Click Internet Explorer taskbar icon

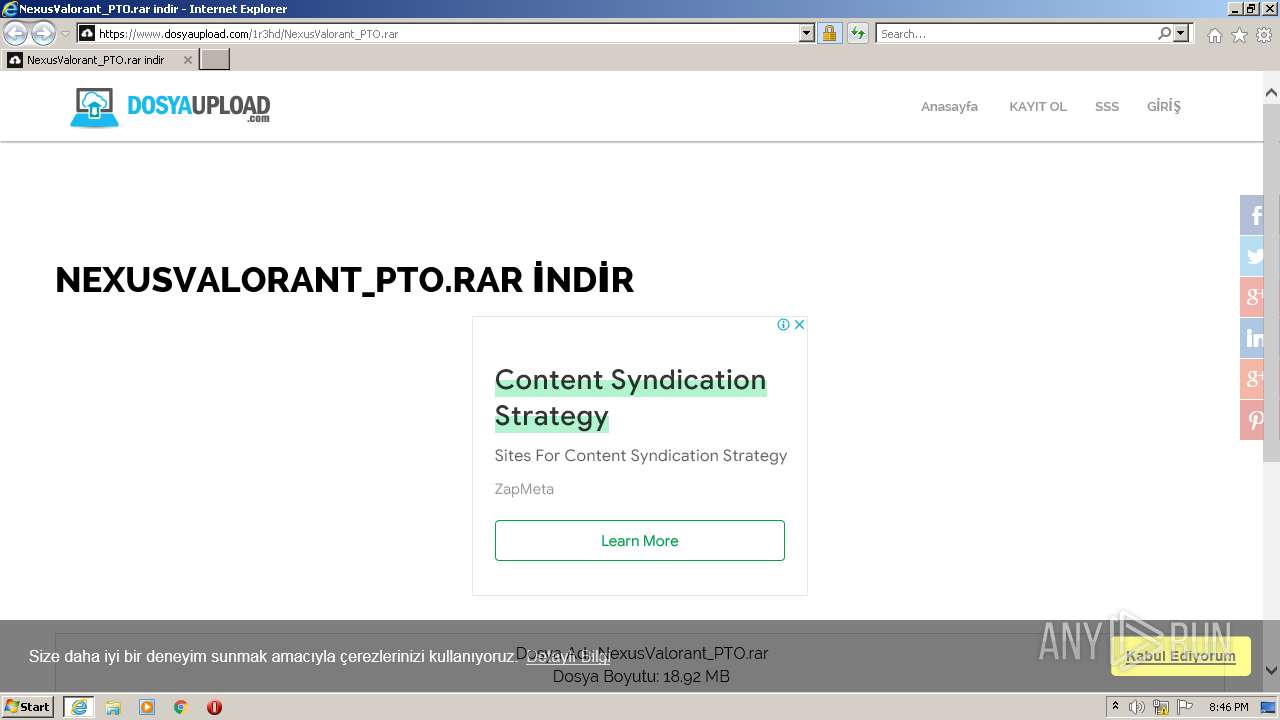pyautogui.click(x=79, y=707)
